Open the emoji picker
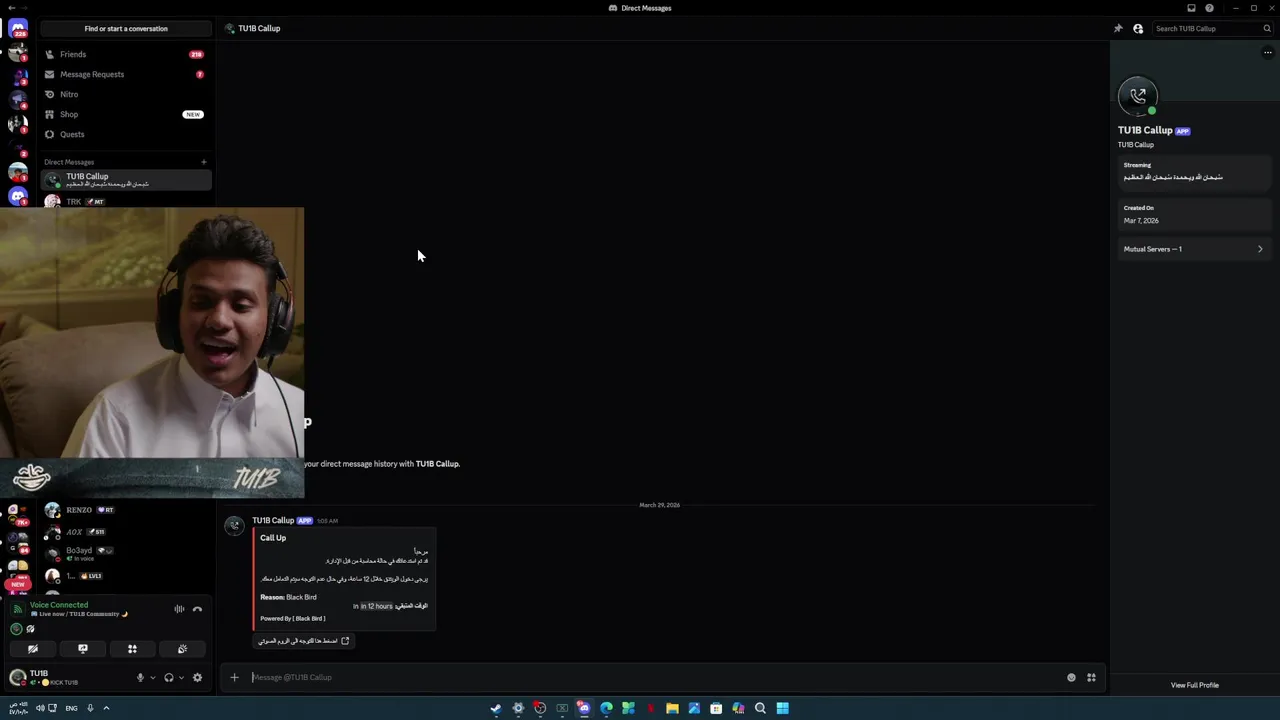 tap(1071, 677)
